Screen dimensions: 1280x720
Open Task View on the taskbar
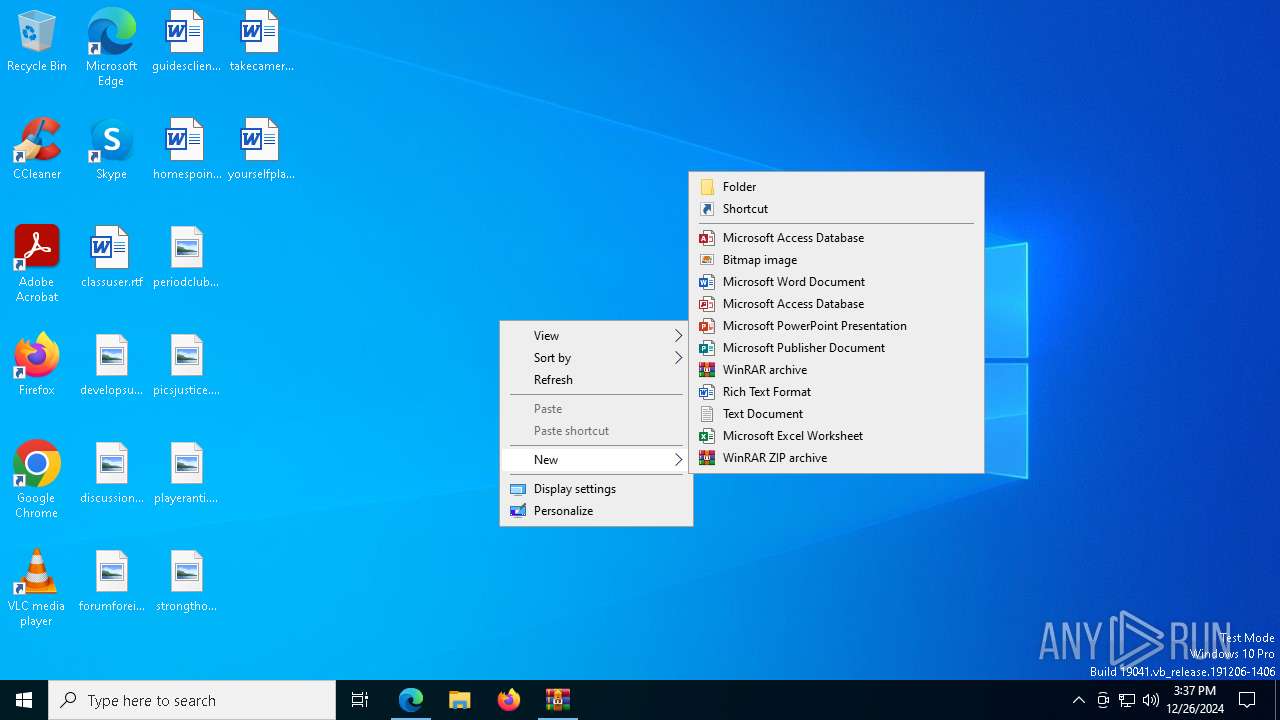360,700
